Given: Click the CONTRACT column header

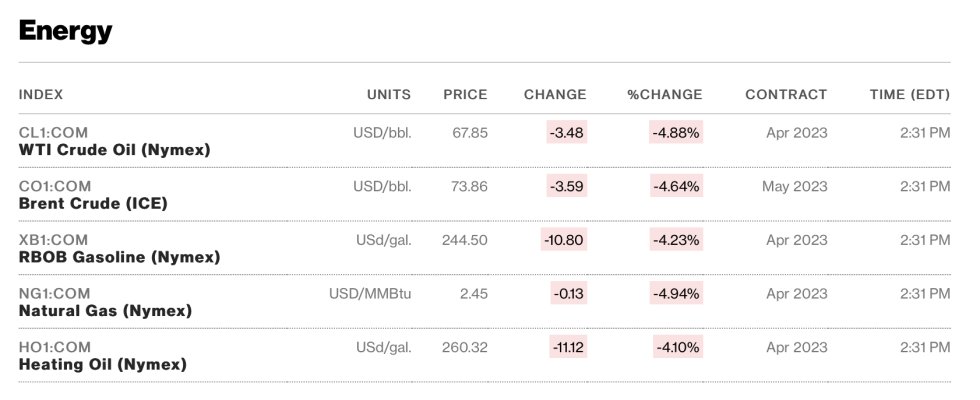Looking at the screenshot, I should pos(786,95).
